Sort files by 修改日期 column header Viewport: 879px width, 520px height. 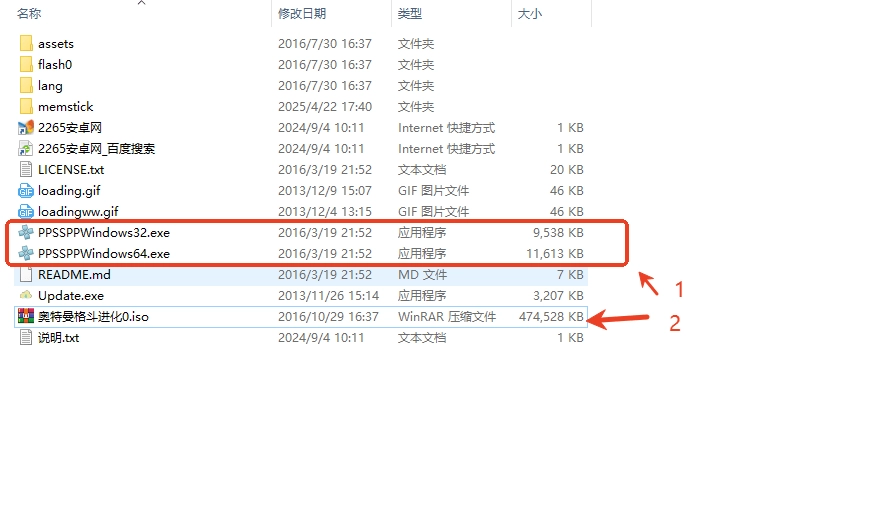pyautogui.click(x=302, y=14)
